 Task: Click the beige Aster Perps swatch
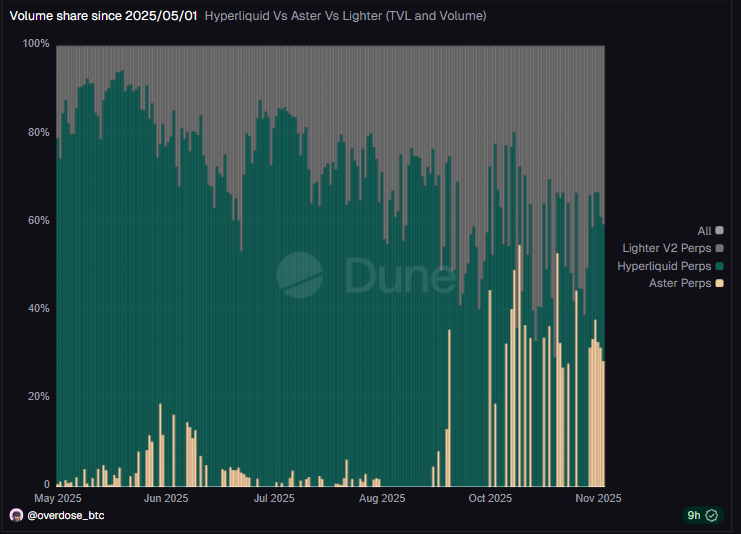click(x=720, y=283)
